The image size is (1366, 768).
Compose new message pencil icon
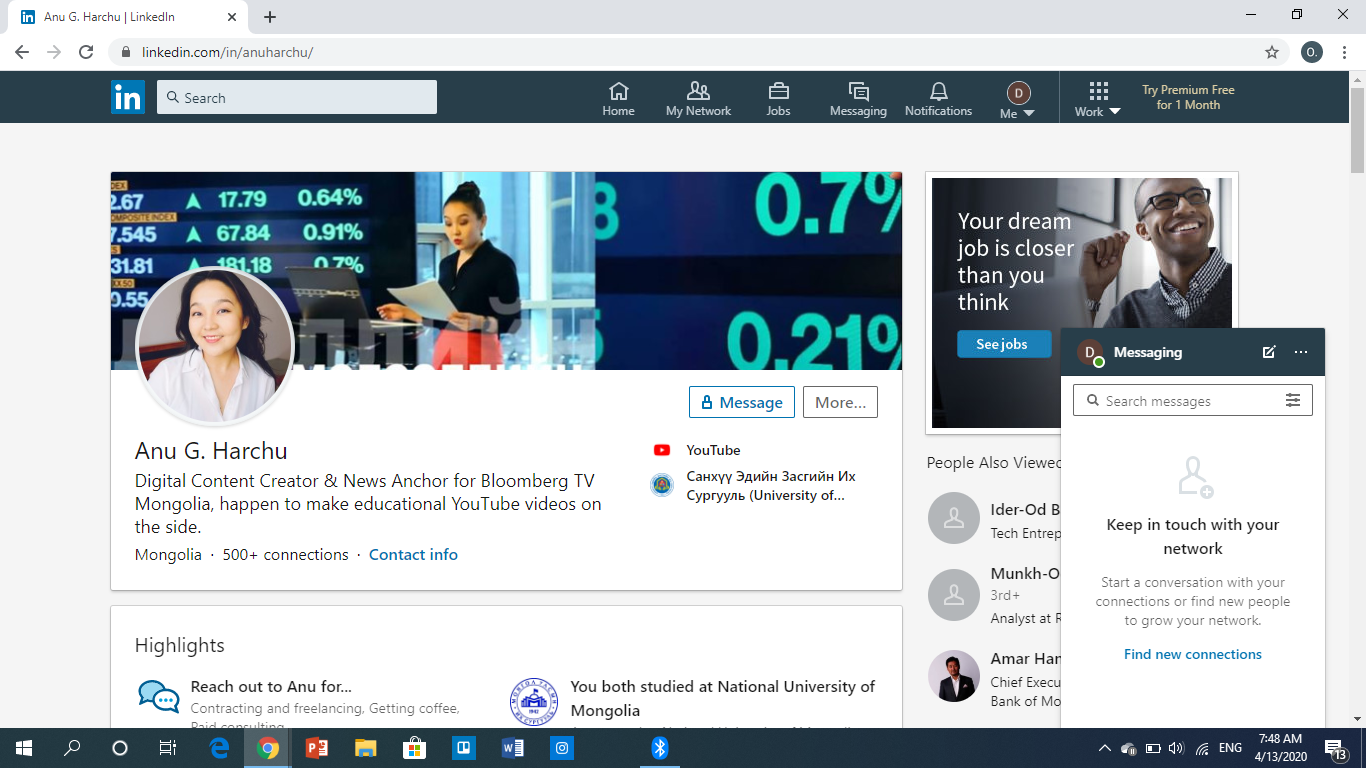click(1269, 352)
